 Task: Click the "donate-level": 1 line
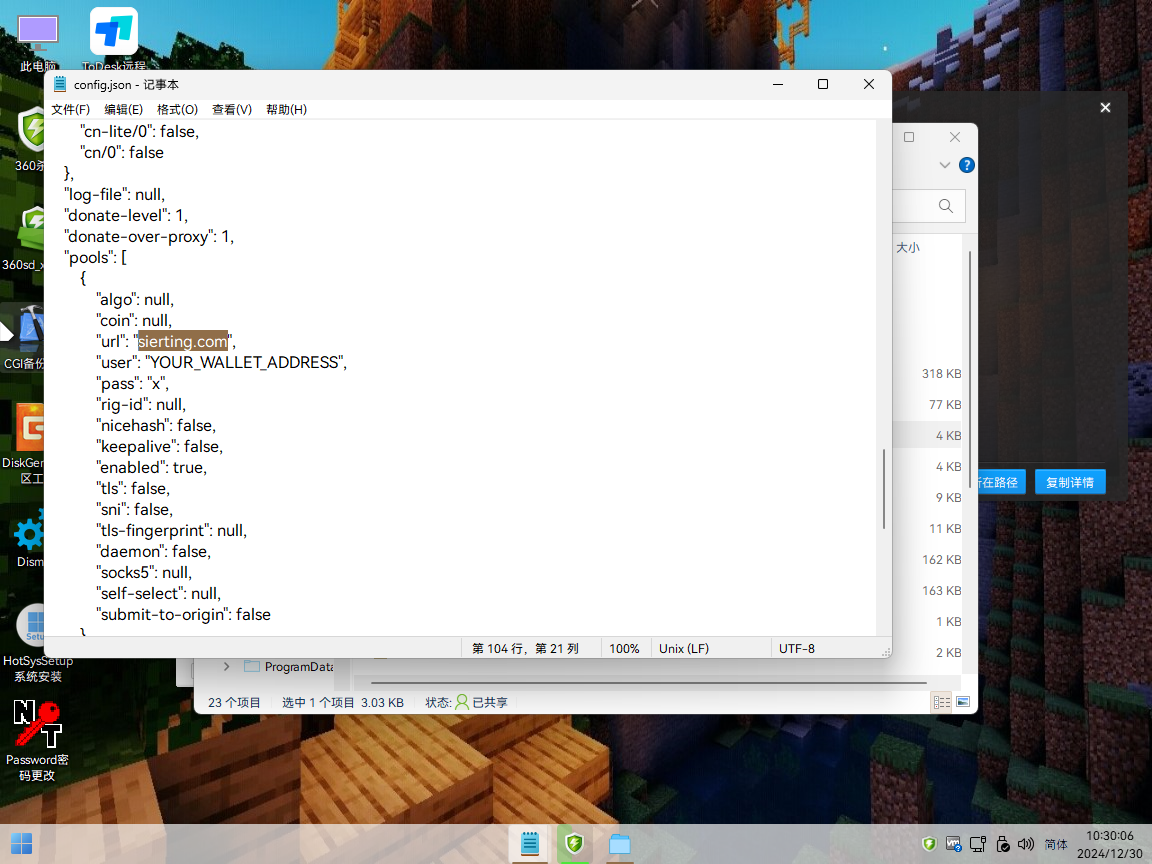click(x=126, y=216)
